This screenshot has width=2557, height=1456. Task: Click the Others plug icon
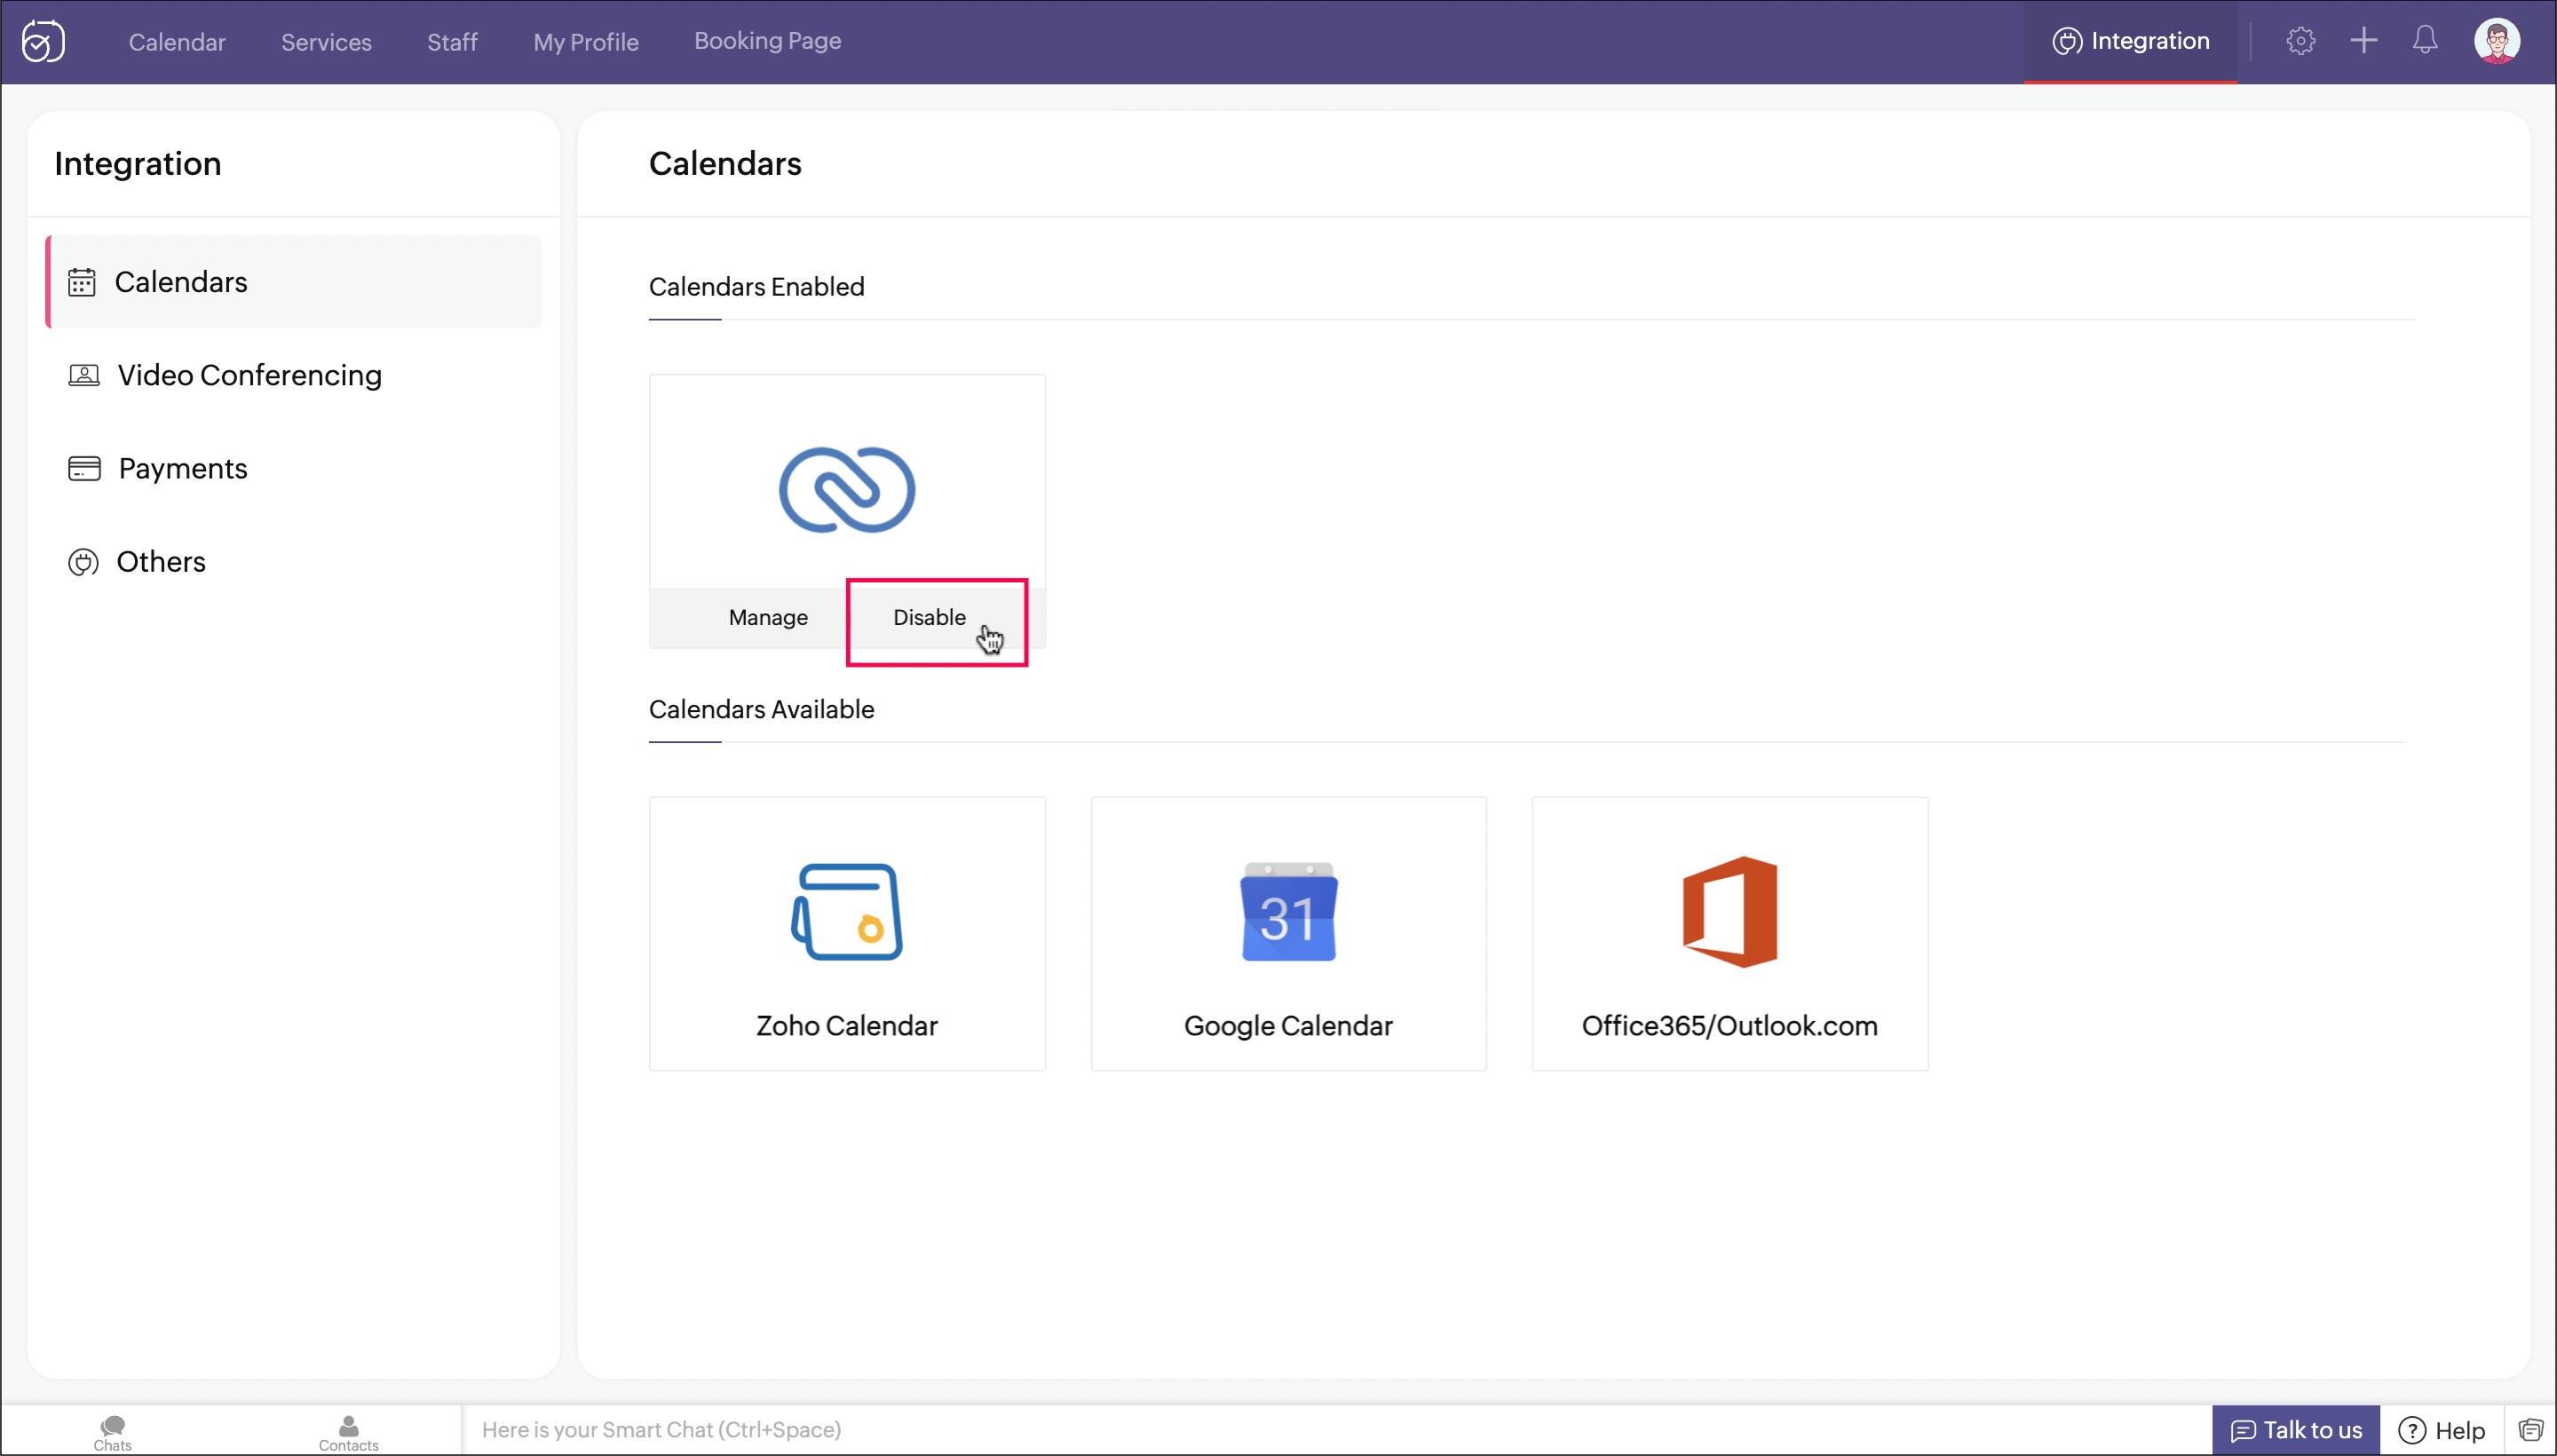point(83,562)
